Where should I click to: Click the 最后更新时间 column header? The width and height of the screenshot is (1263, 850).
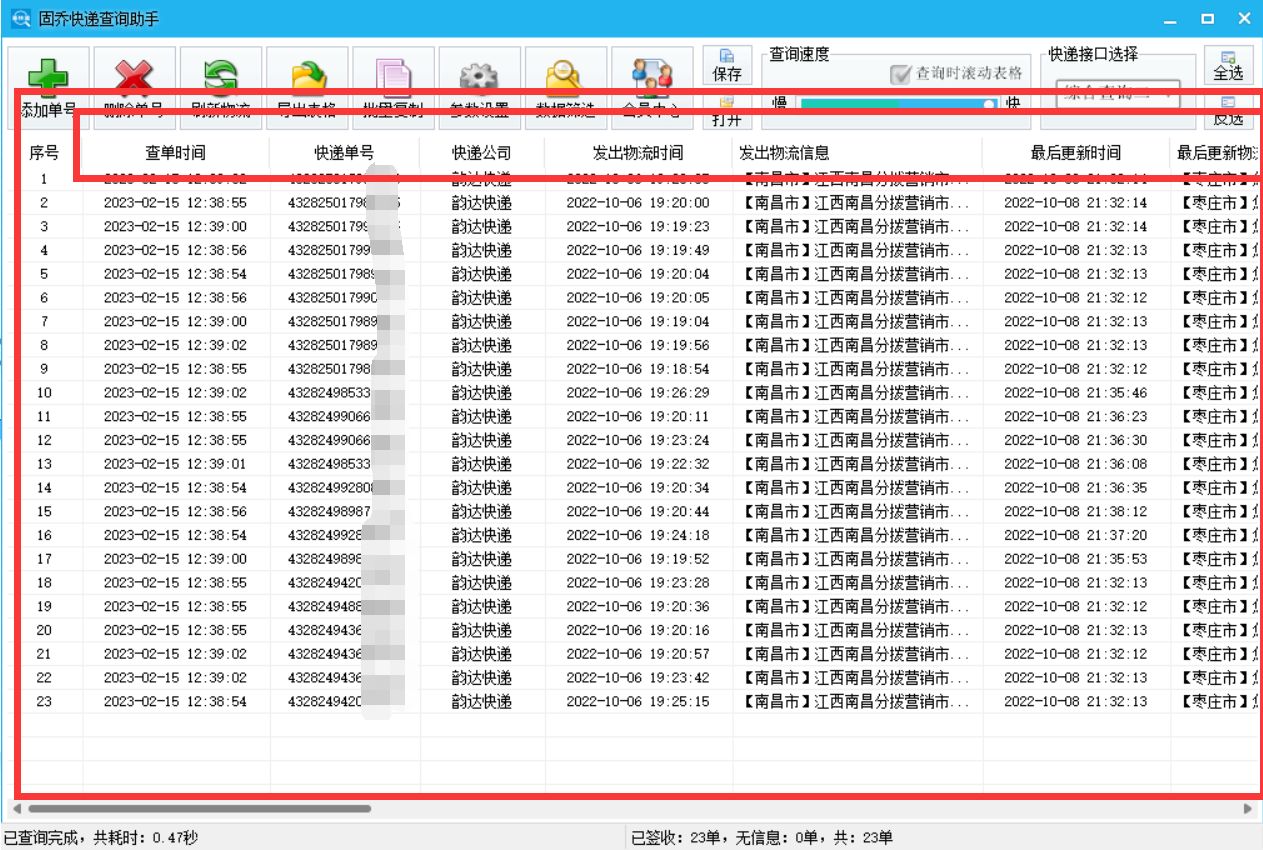click(1078, 152)
